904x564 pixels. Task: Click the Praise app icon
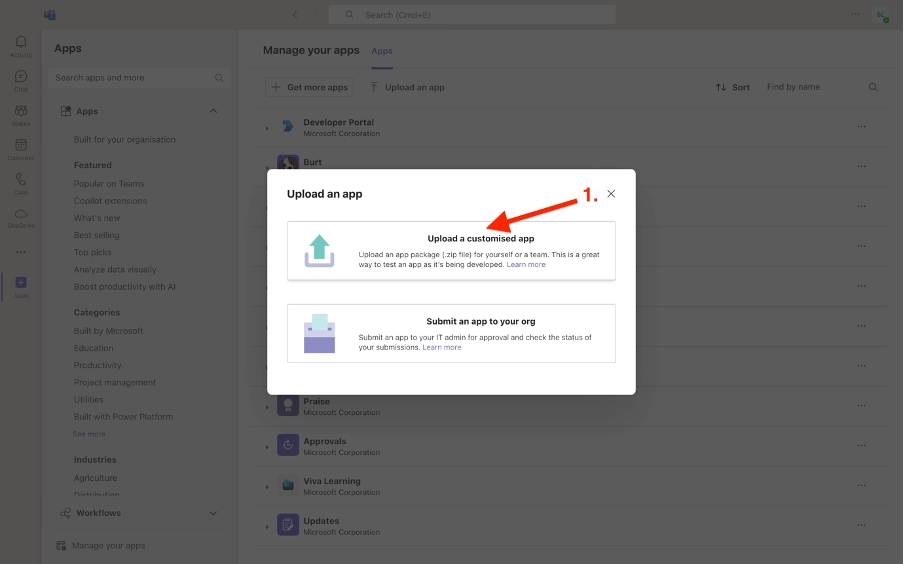pyautogui.click(x=288, y=405)
